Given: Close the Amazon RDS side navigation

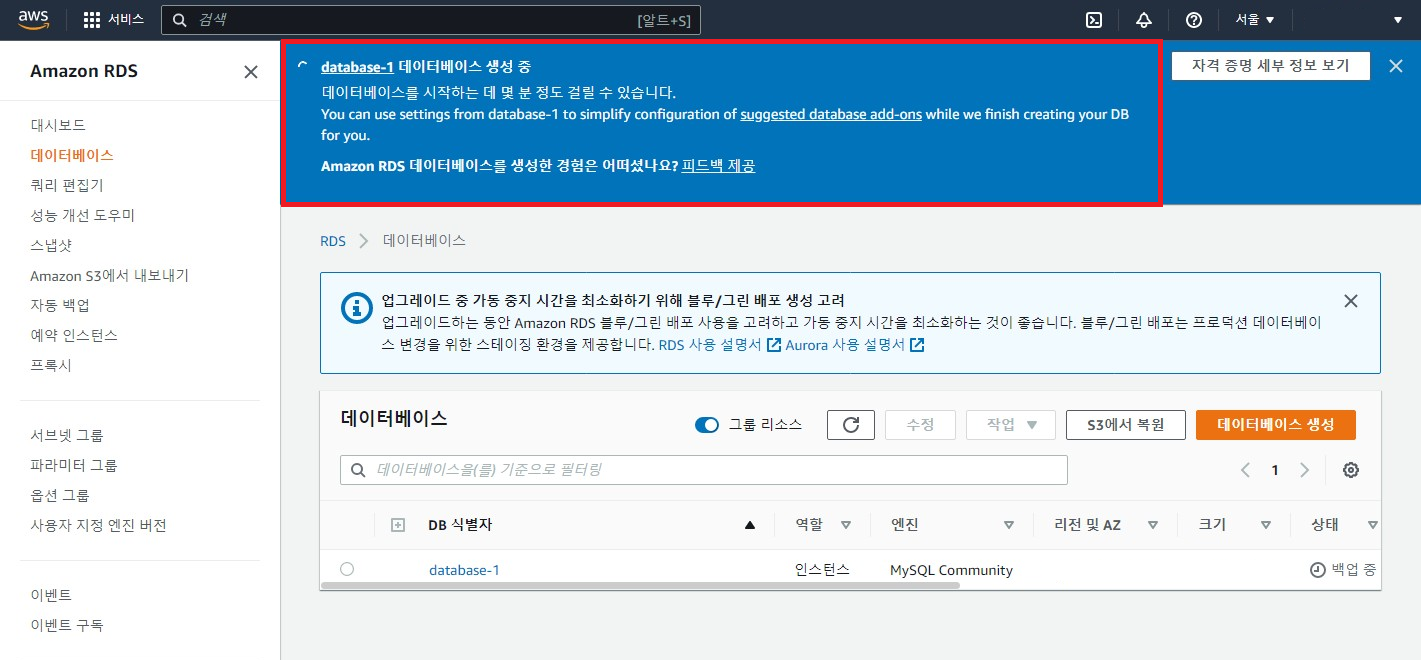Looking at the screenshot, I should [x=251, y=72].
